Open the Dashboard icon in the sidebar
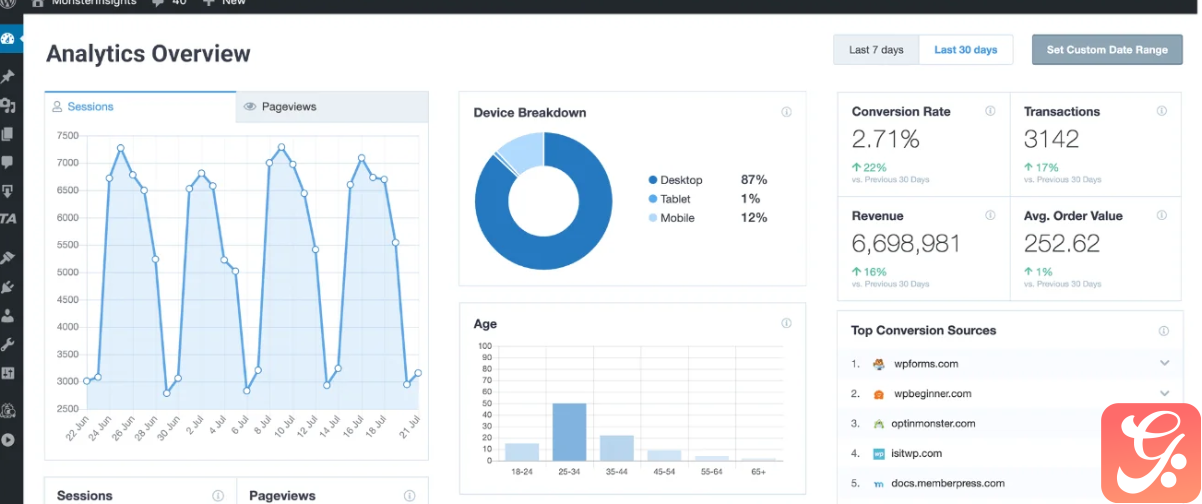1202x504 pixels. tap(8, 39)
